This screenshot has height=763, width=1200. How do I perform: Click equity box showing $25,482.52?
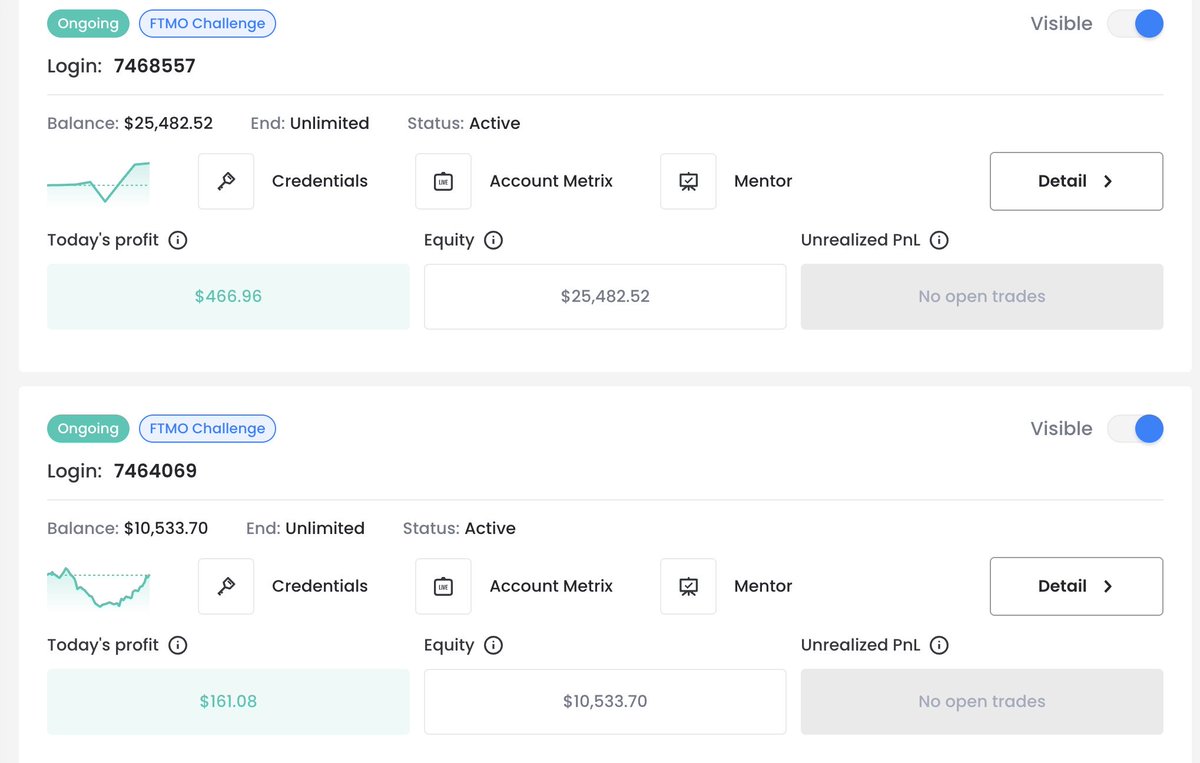click(605, 296)
